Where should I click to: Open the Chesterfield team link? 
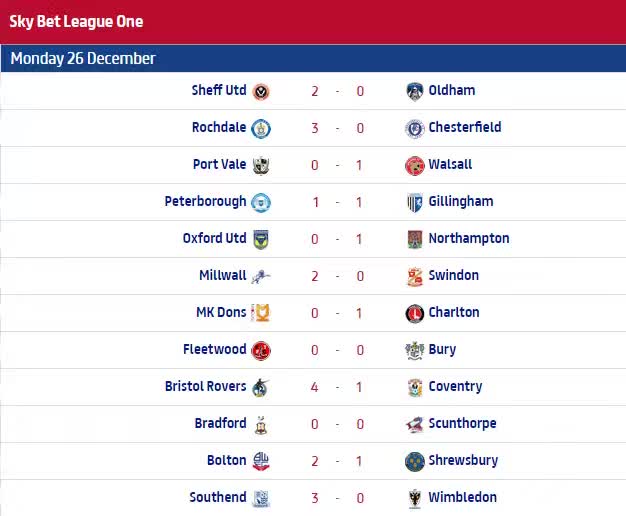pyautogui.click(x=465, y=127)
